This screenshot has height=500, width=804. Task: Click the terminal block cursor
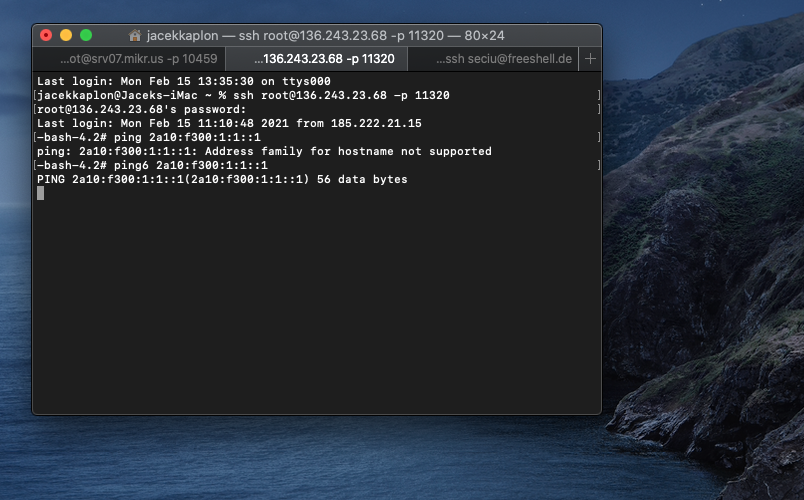point(41,193)
